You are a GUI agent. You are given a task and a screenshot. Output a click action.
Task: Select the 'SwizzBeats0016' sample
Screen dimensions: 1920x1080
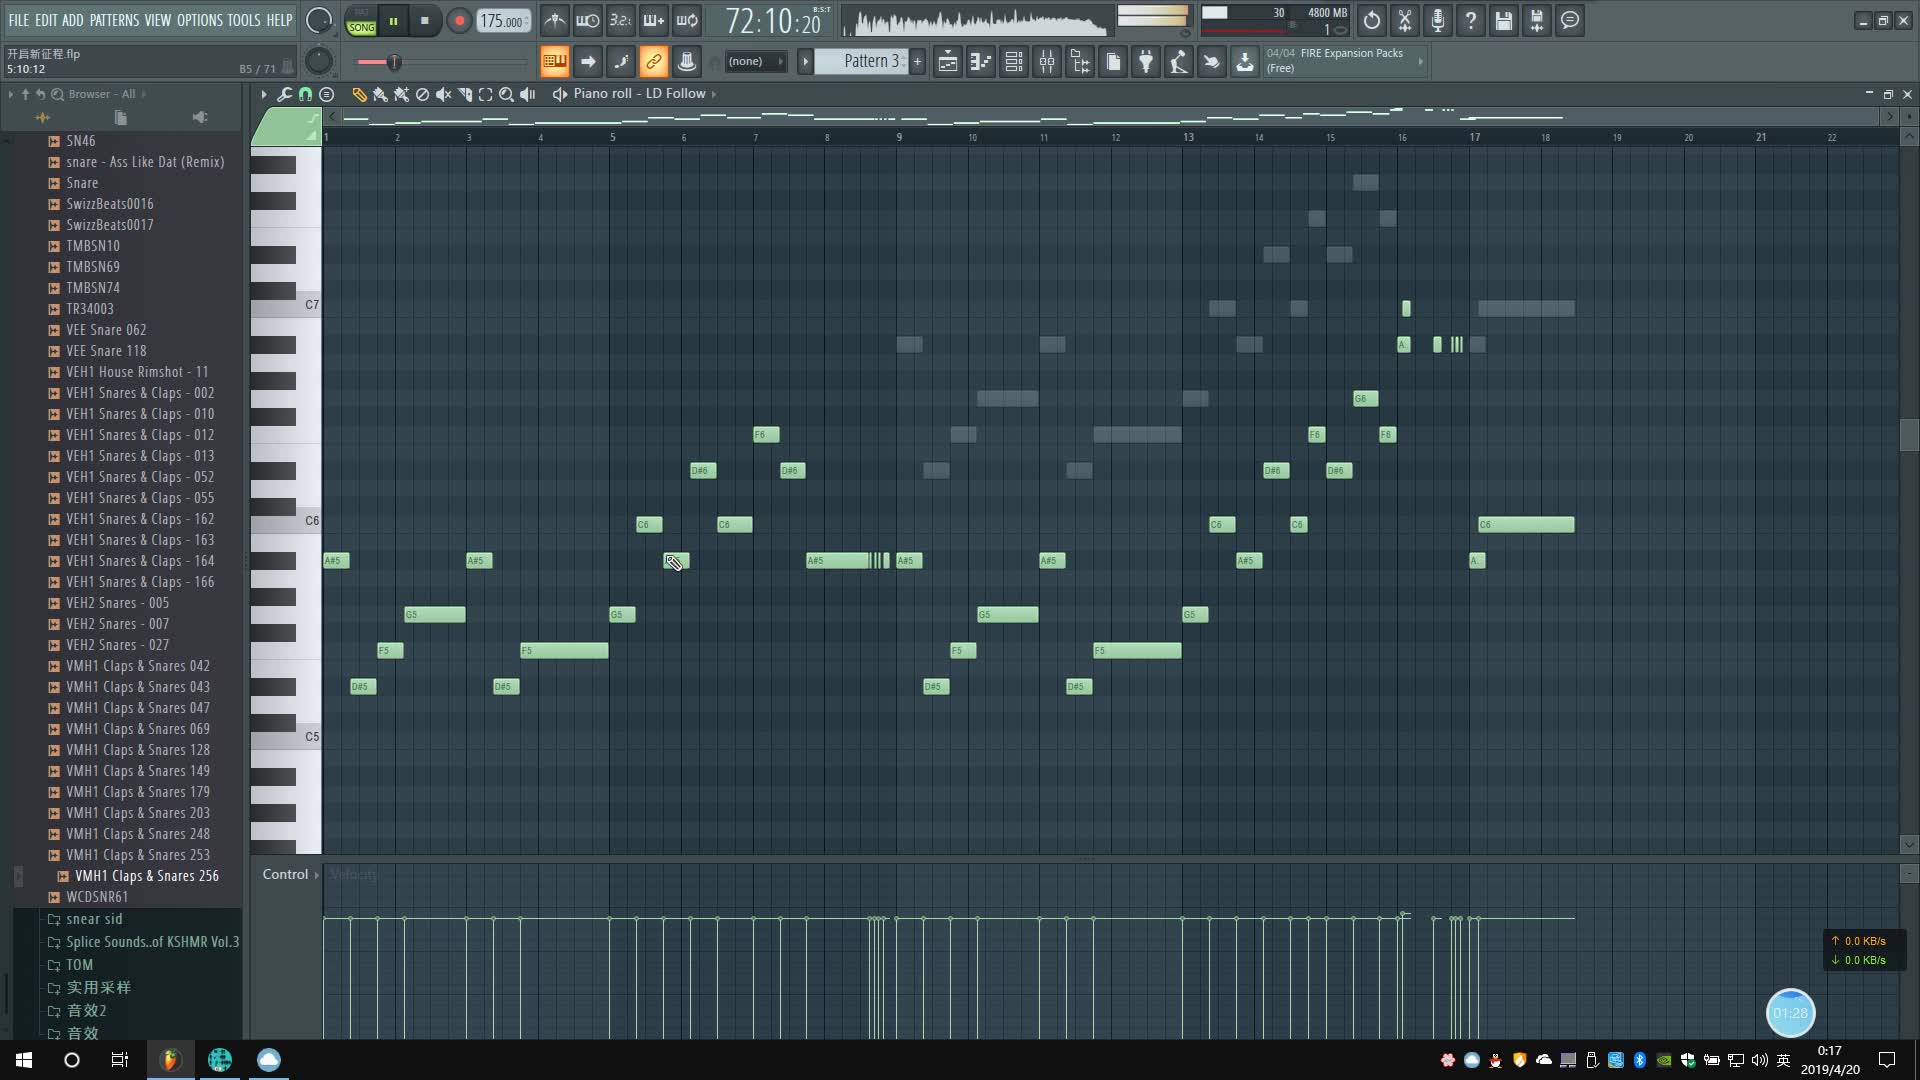click(110, 204)
